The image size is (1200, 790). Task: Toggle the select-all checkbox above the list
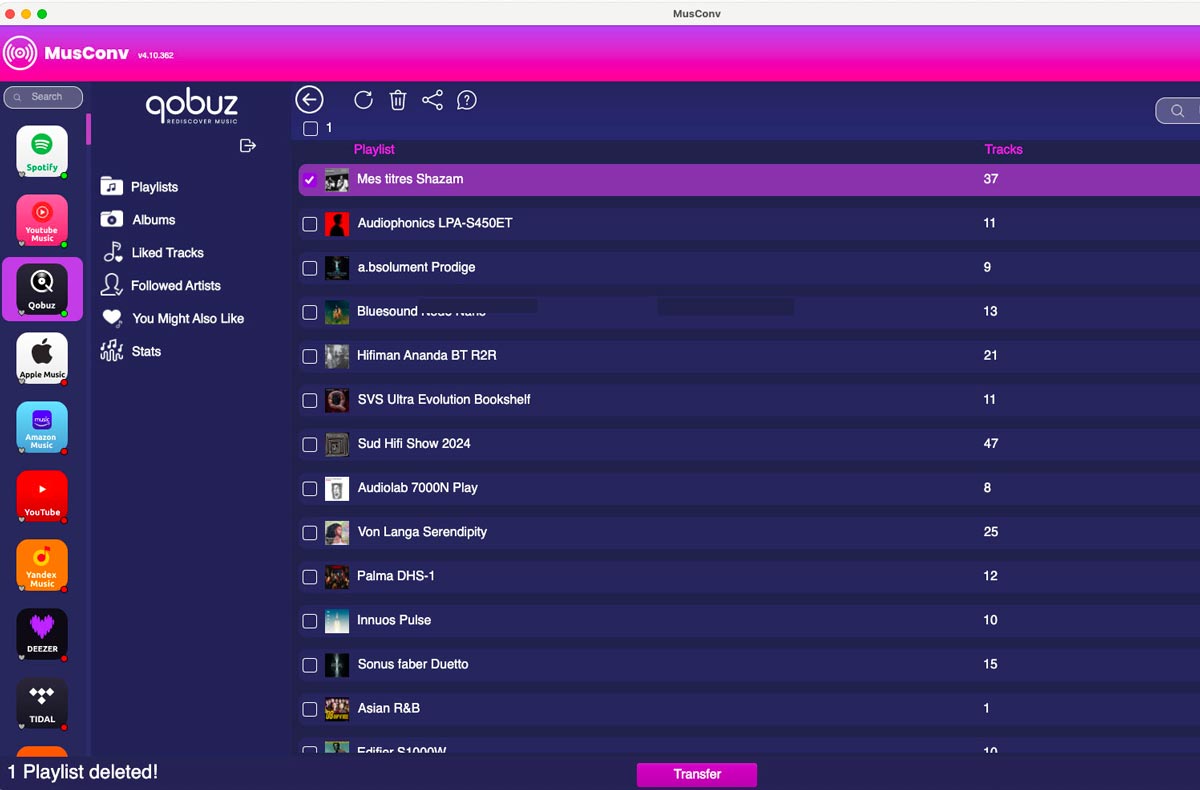310,128
